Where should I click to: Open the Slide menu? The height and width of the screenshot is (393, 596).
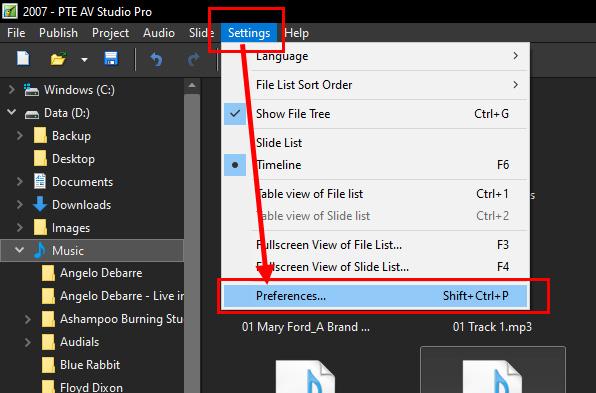coord(201,33)
